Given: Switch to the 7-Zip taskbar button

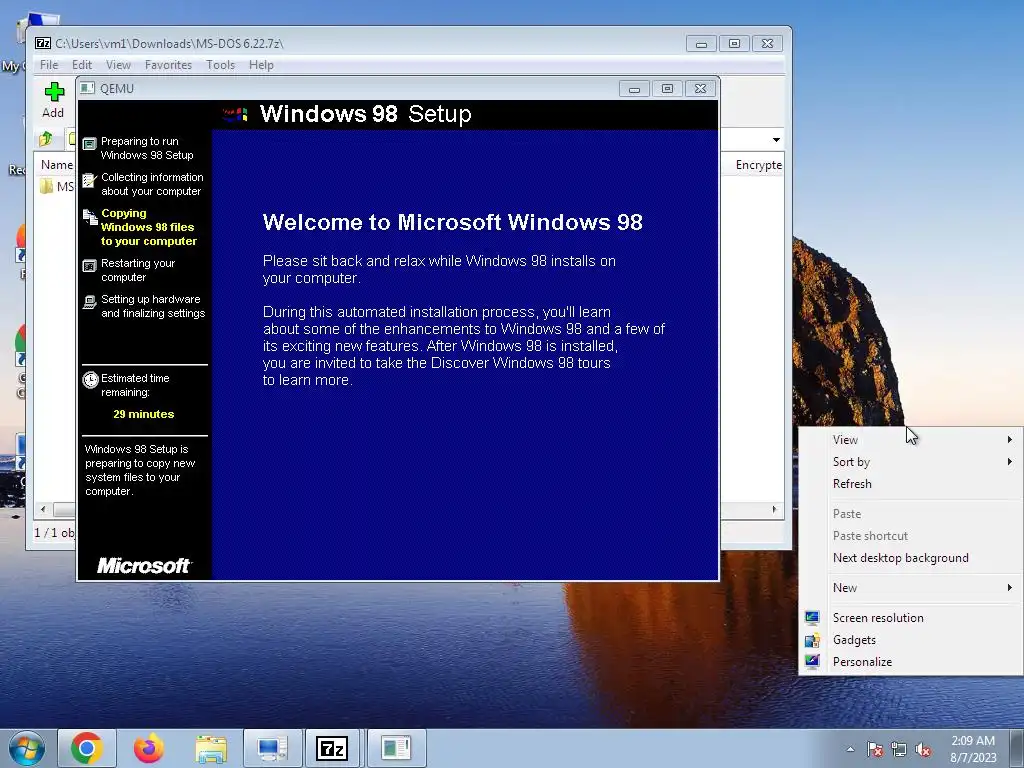Looking at the screenshot, I should [x=332, y=748].
